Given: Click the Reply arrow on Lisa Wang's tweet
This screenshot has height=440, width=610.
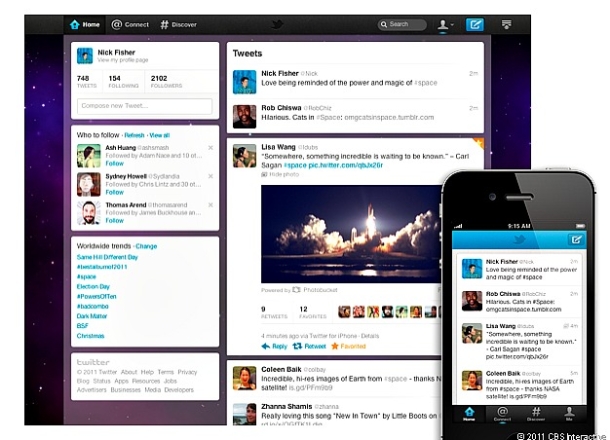Looking at the screenshot, I should coord(277,346).
